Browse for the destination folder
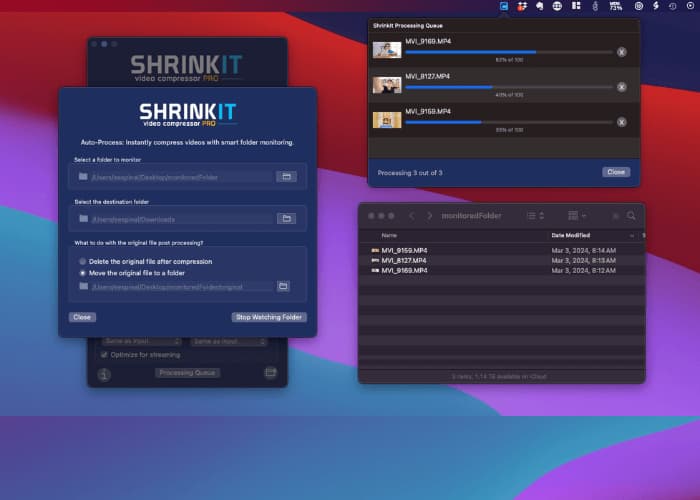The image size is (700, 500). (x=286, y=219)
